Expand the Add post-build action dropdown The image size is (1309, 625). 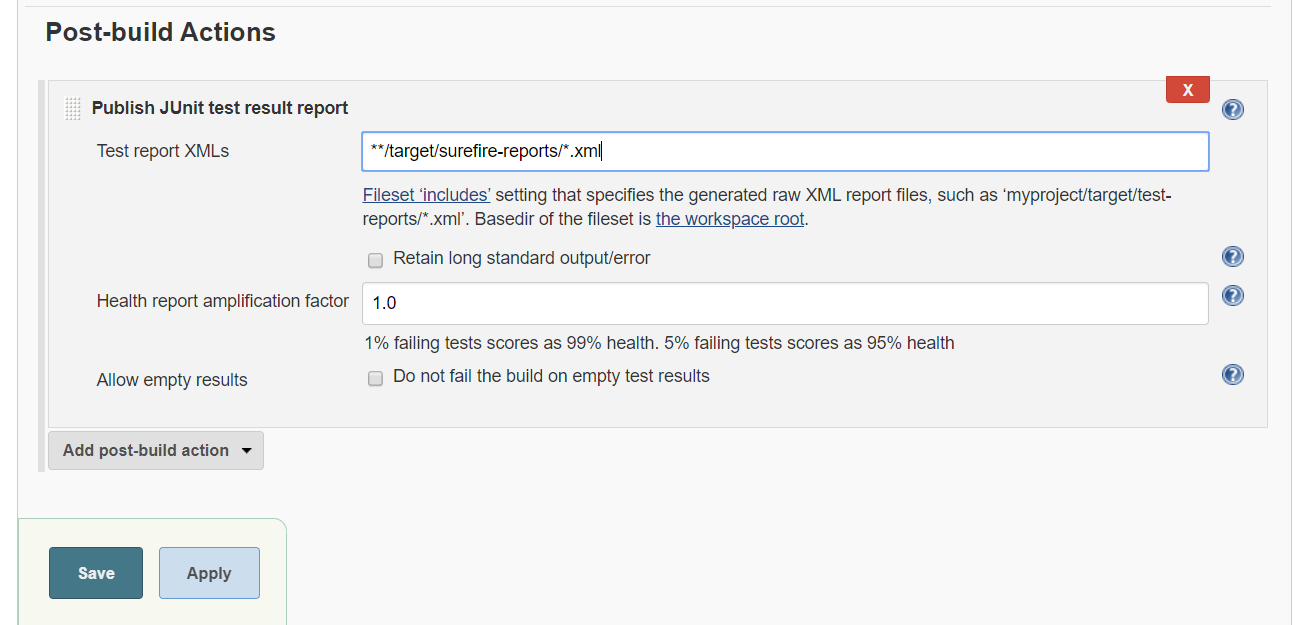(x=156, y=450)
